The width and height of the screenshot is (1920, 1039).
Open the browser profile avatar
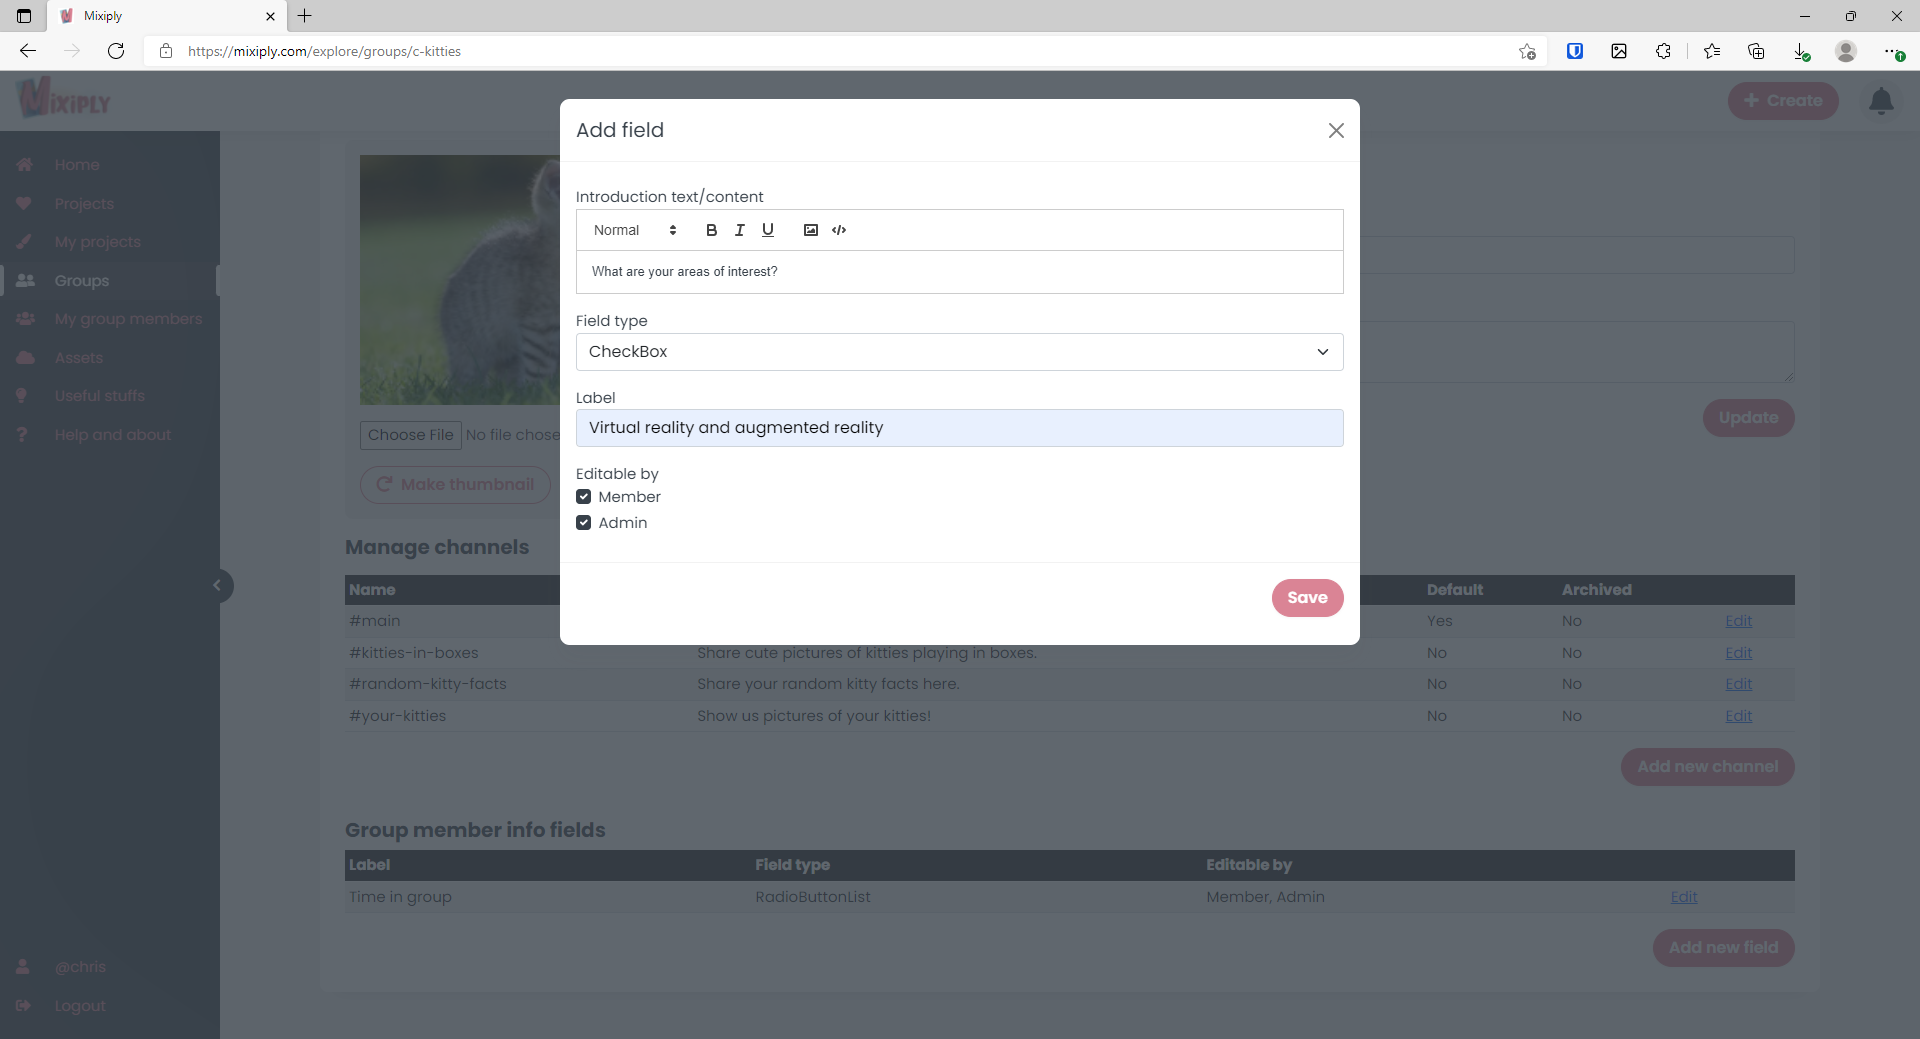tap(1846, 51)
